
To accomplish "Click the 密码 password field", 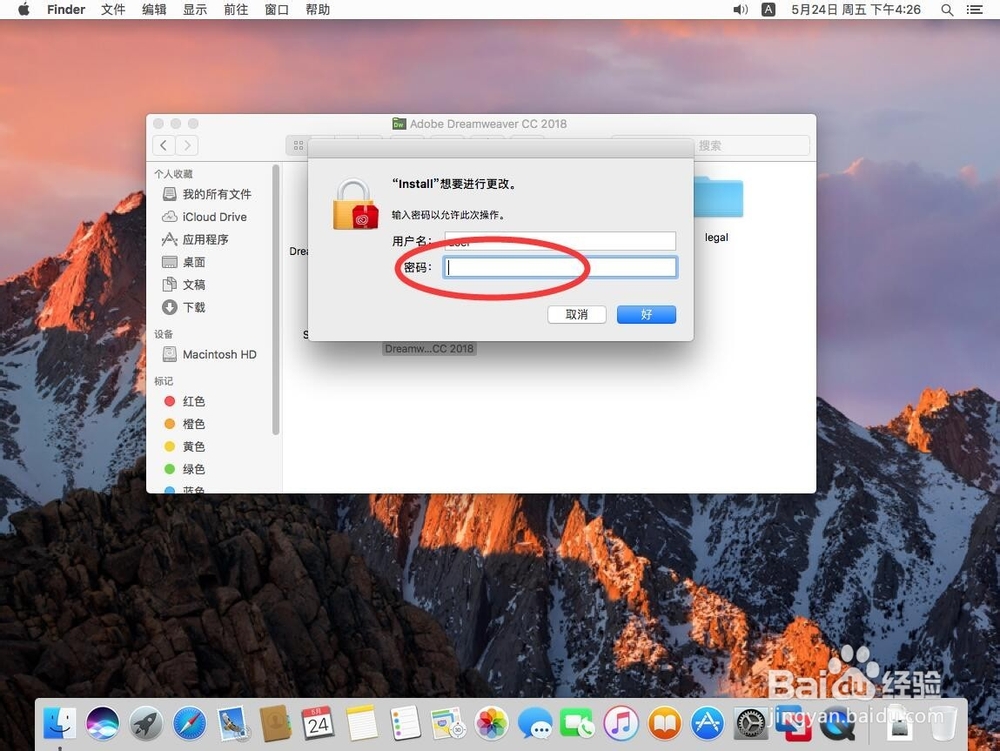I will pos(561,267).
